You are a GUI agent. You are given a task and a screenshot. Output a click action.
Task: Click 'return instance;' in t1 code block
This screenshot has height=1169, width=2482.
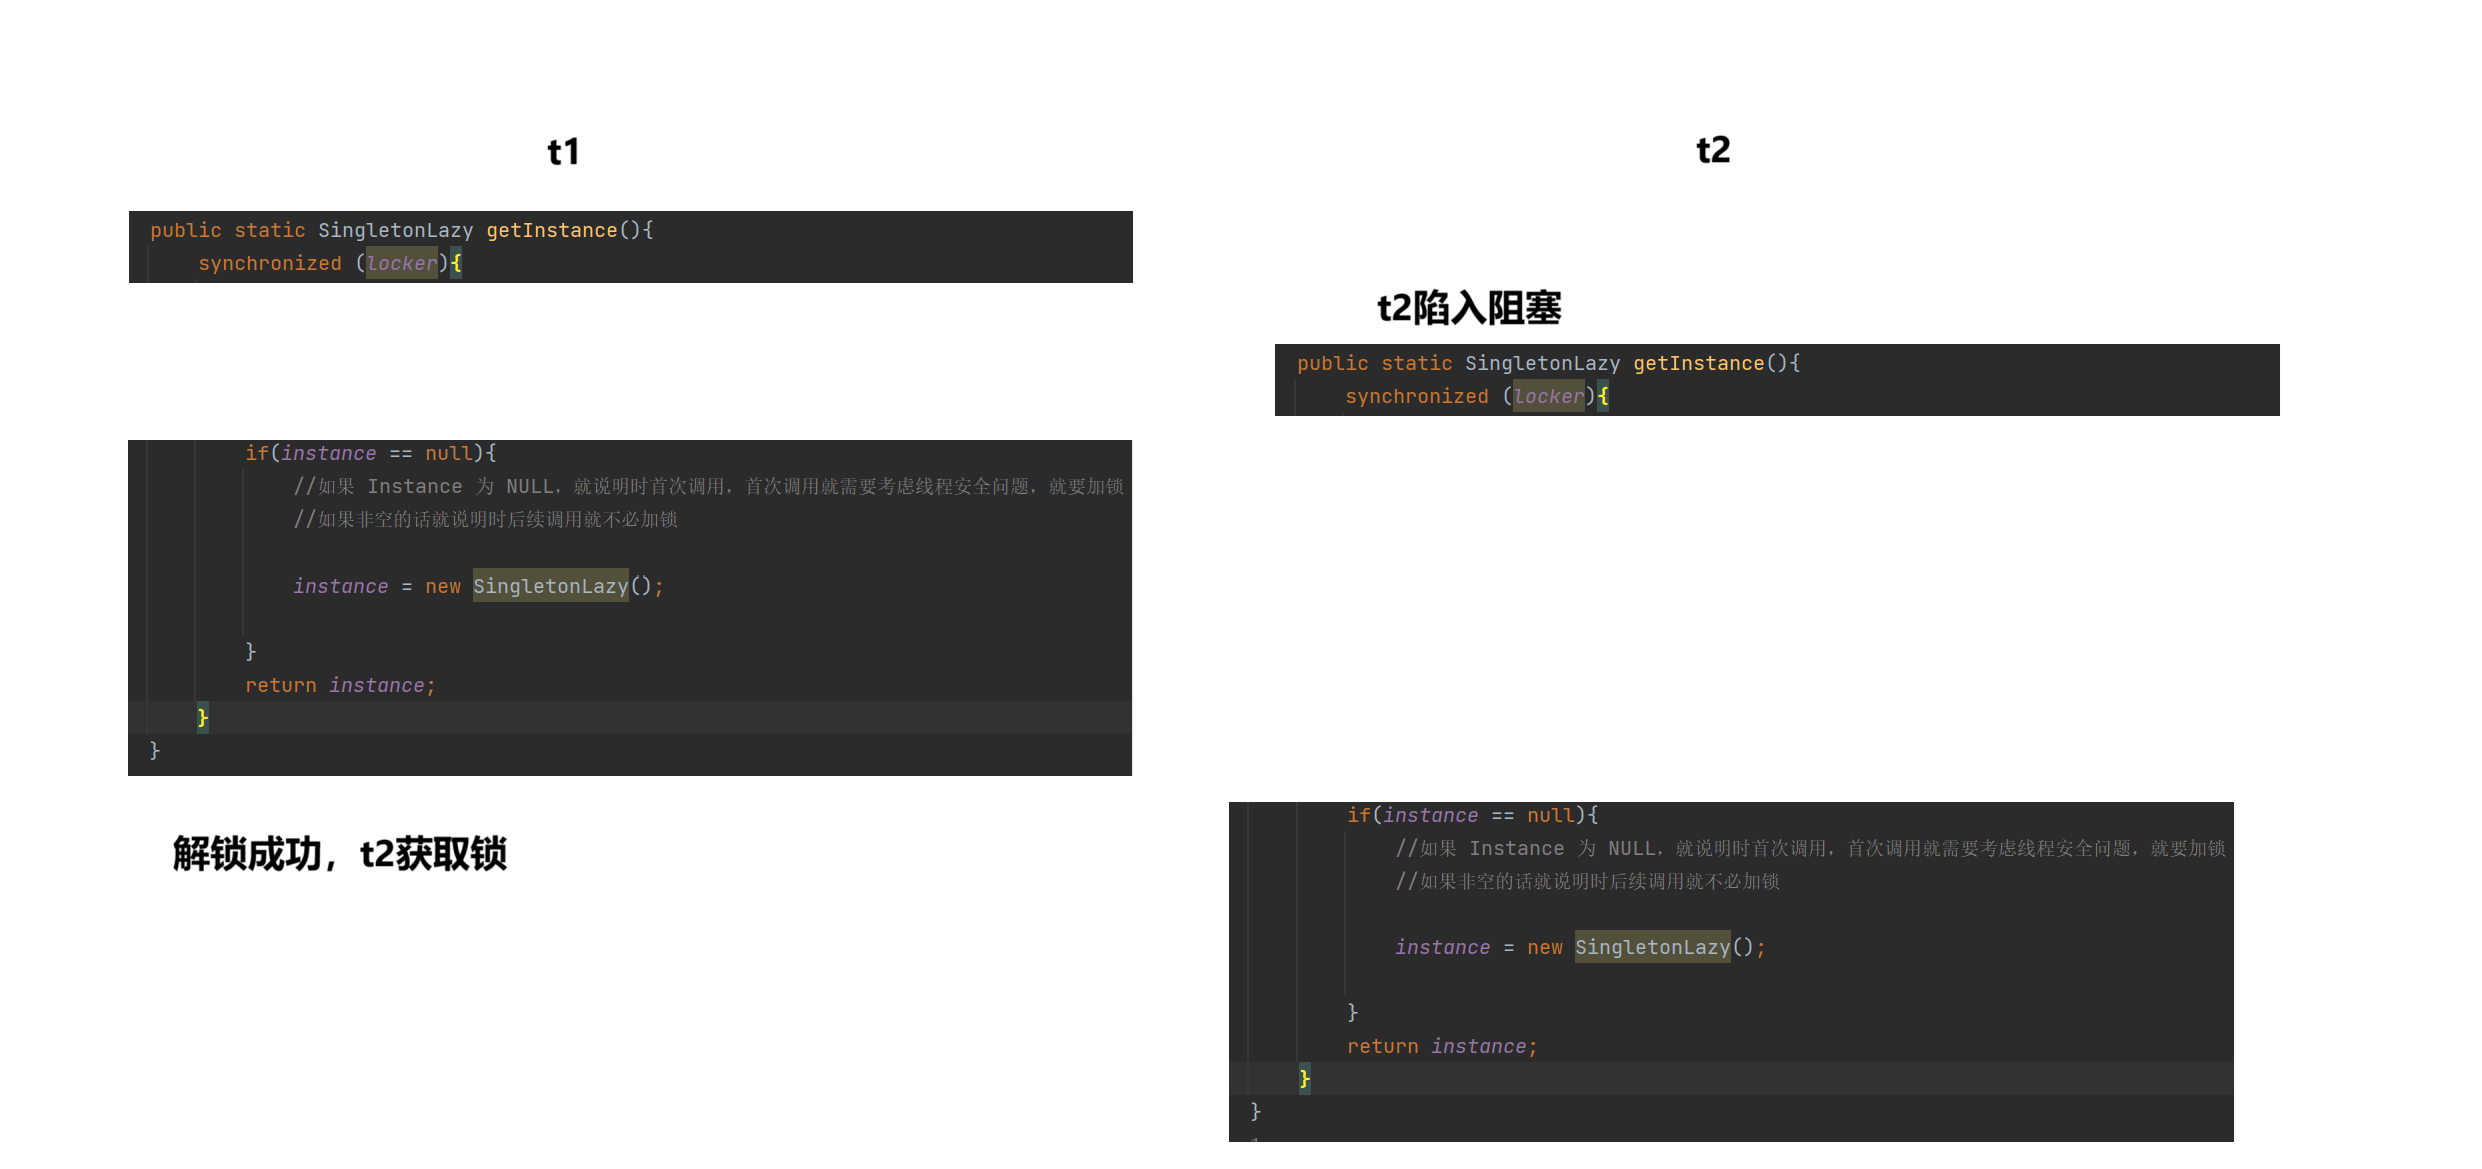340,686
